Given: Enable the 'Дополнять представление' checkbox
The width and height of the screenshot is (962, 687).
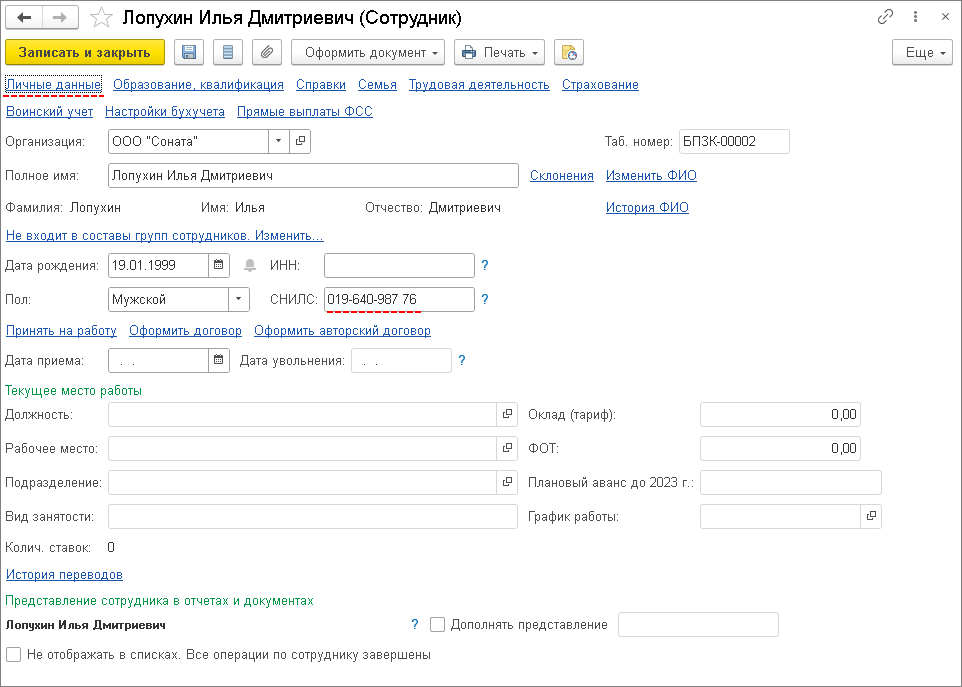Looking at the screenshot, I should coord(437,625).
